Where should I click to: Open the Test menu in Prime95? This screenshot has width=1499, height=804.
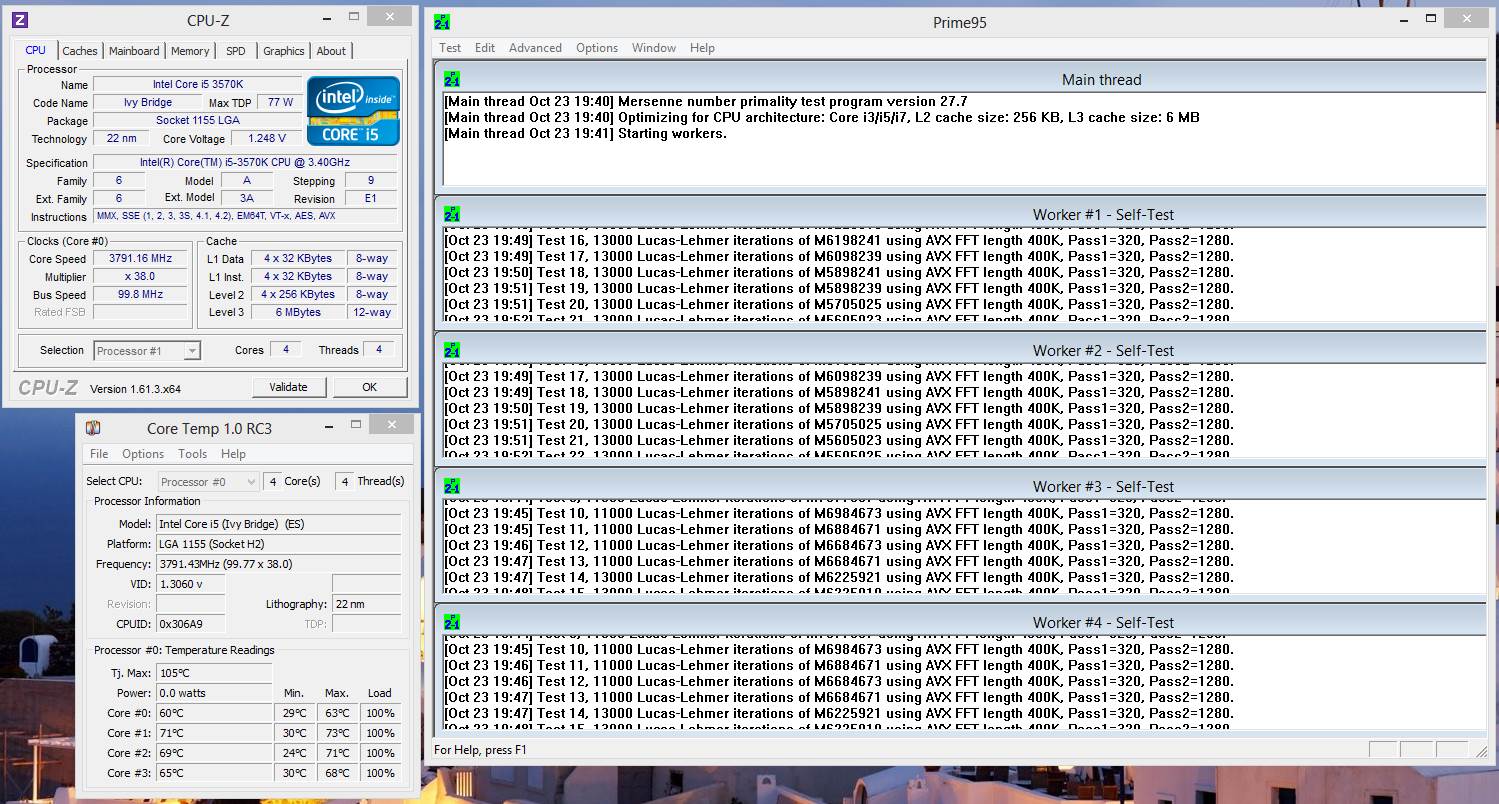450,48
